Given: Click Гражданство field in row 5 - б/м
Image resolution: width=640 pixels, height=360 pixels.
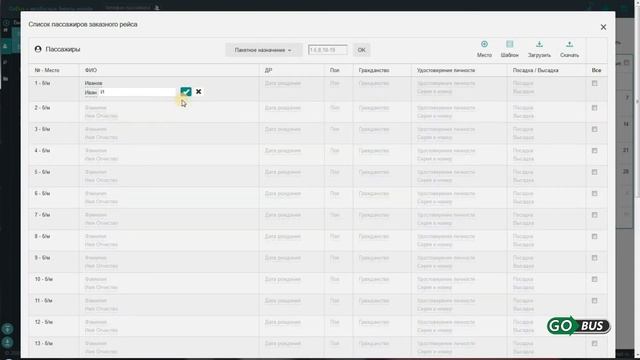Looking at the screenshot, I should point(373,172).
